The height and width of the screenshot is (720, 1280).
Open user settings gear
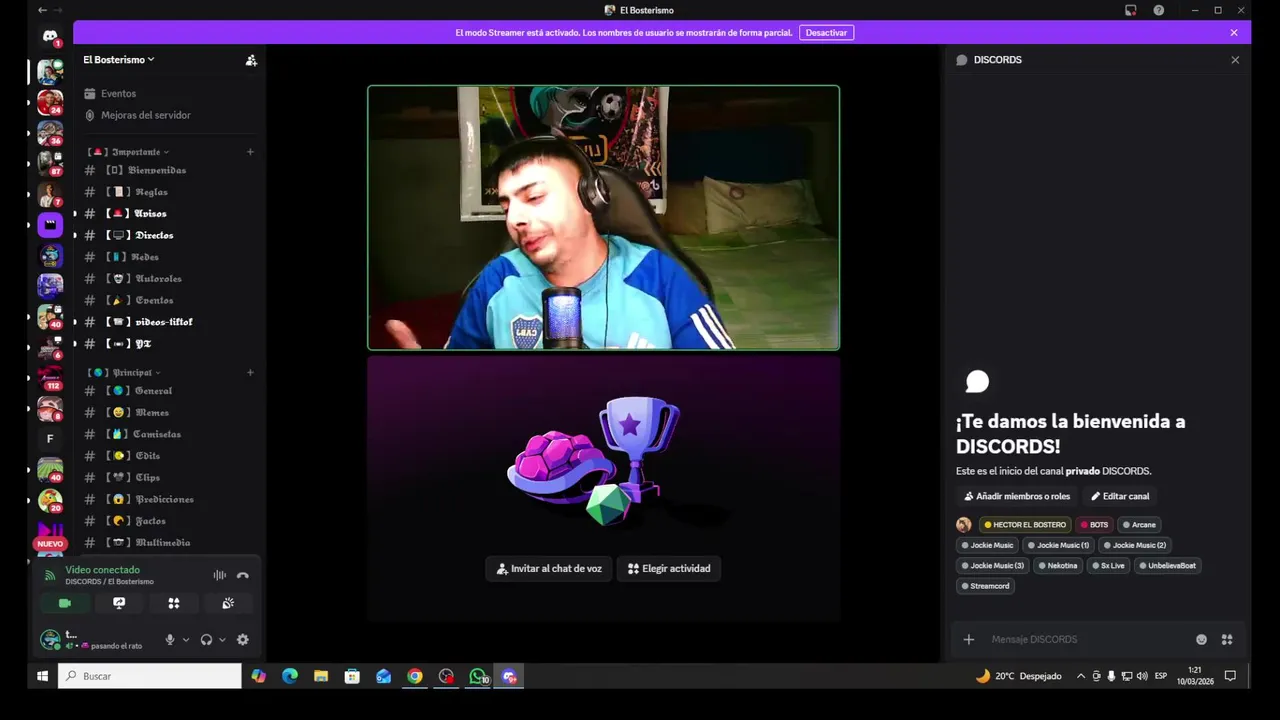[x=242, y=640]
